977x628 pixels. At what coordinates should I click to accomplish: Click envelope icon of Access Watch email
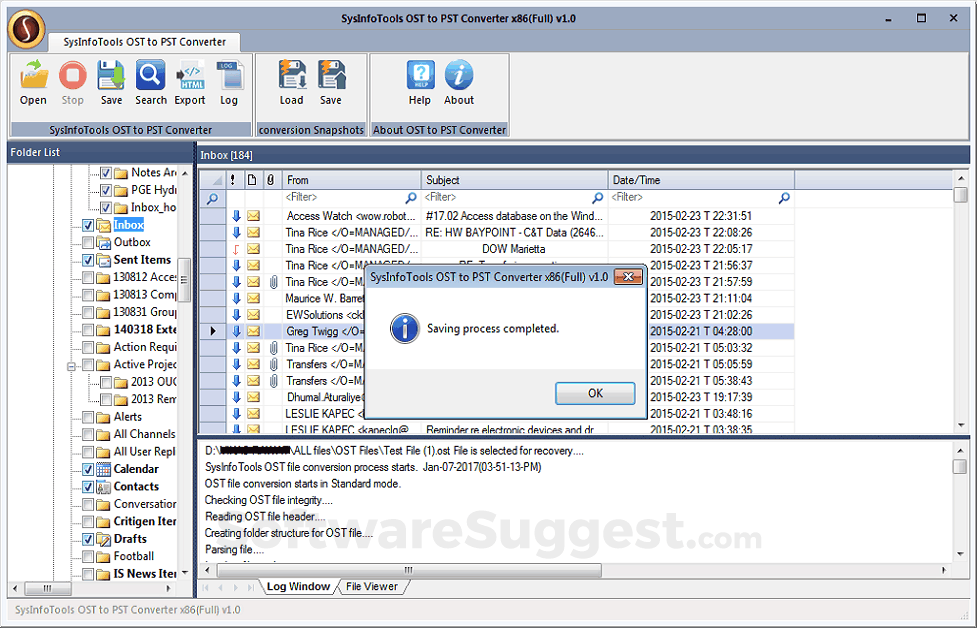point(254,216)
